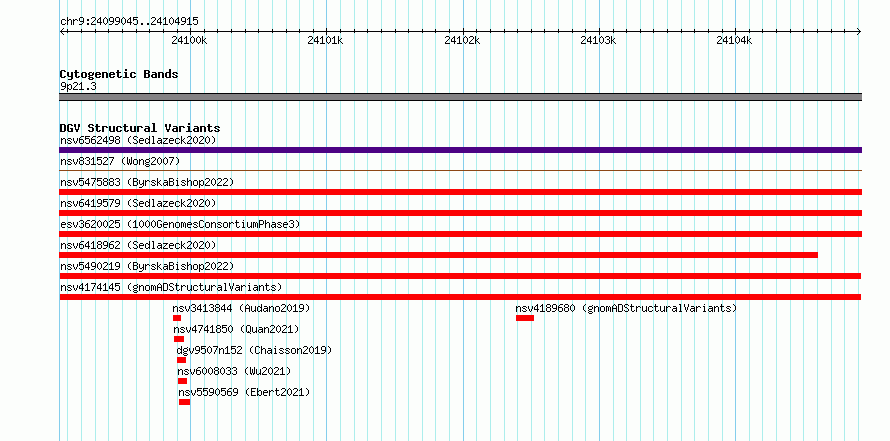Click the thin nsv831527 variant line

(460, 170)
